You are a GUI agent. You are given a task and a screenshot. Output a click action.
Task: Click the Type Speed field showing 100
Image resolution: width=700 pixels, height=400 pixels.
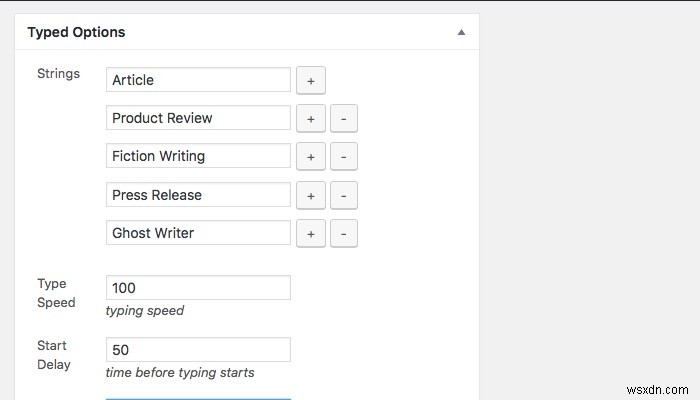coord(198,288)
